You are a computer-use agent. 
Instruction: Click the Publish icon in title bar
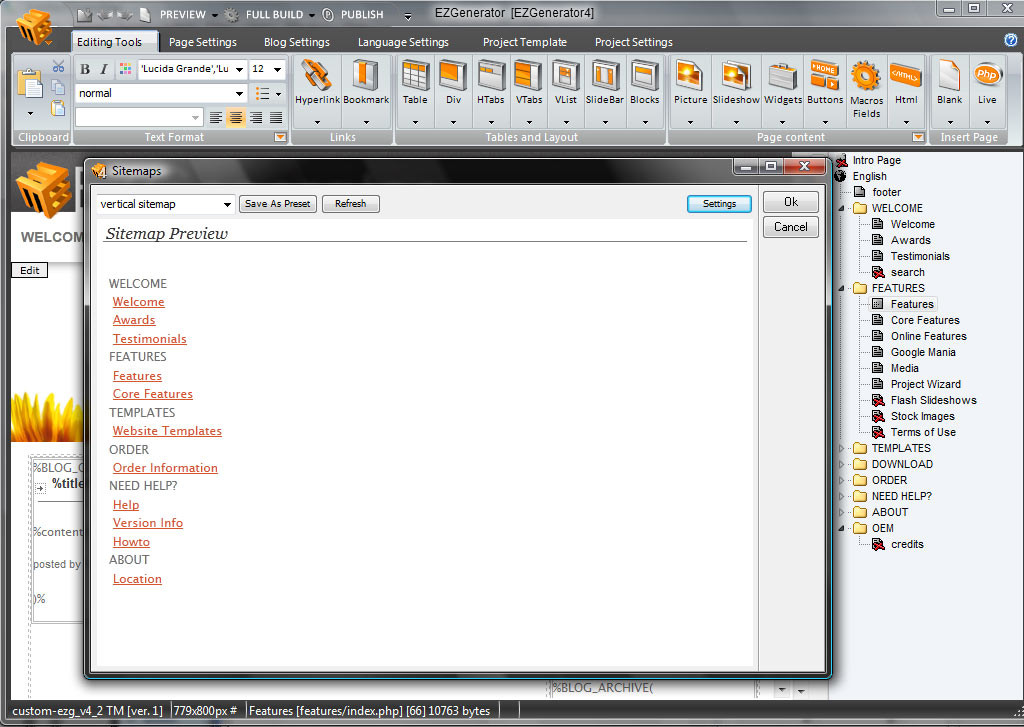[x=328, y=14]
